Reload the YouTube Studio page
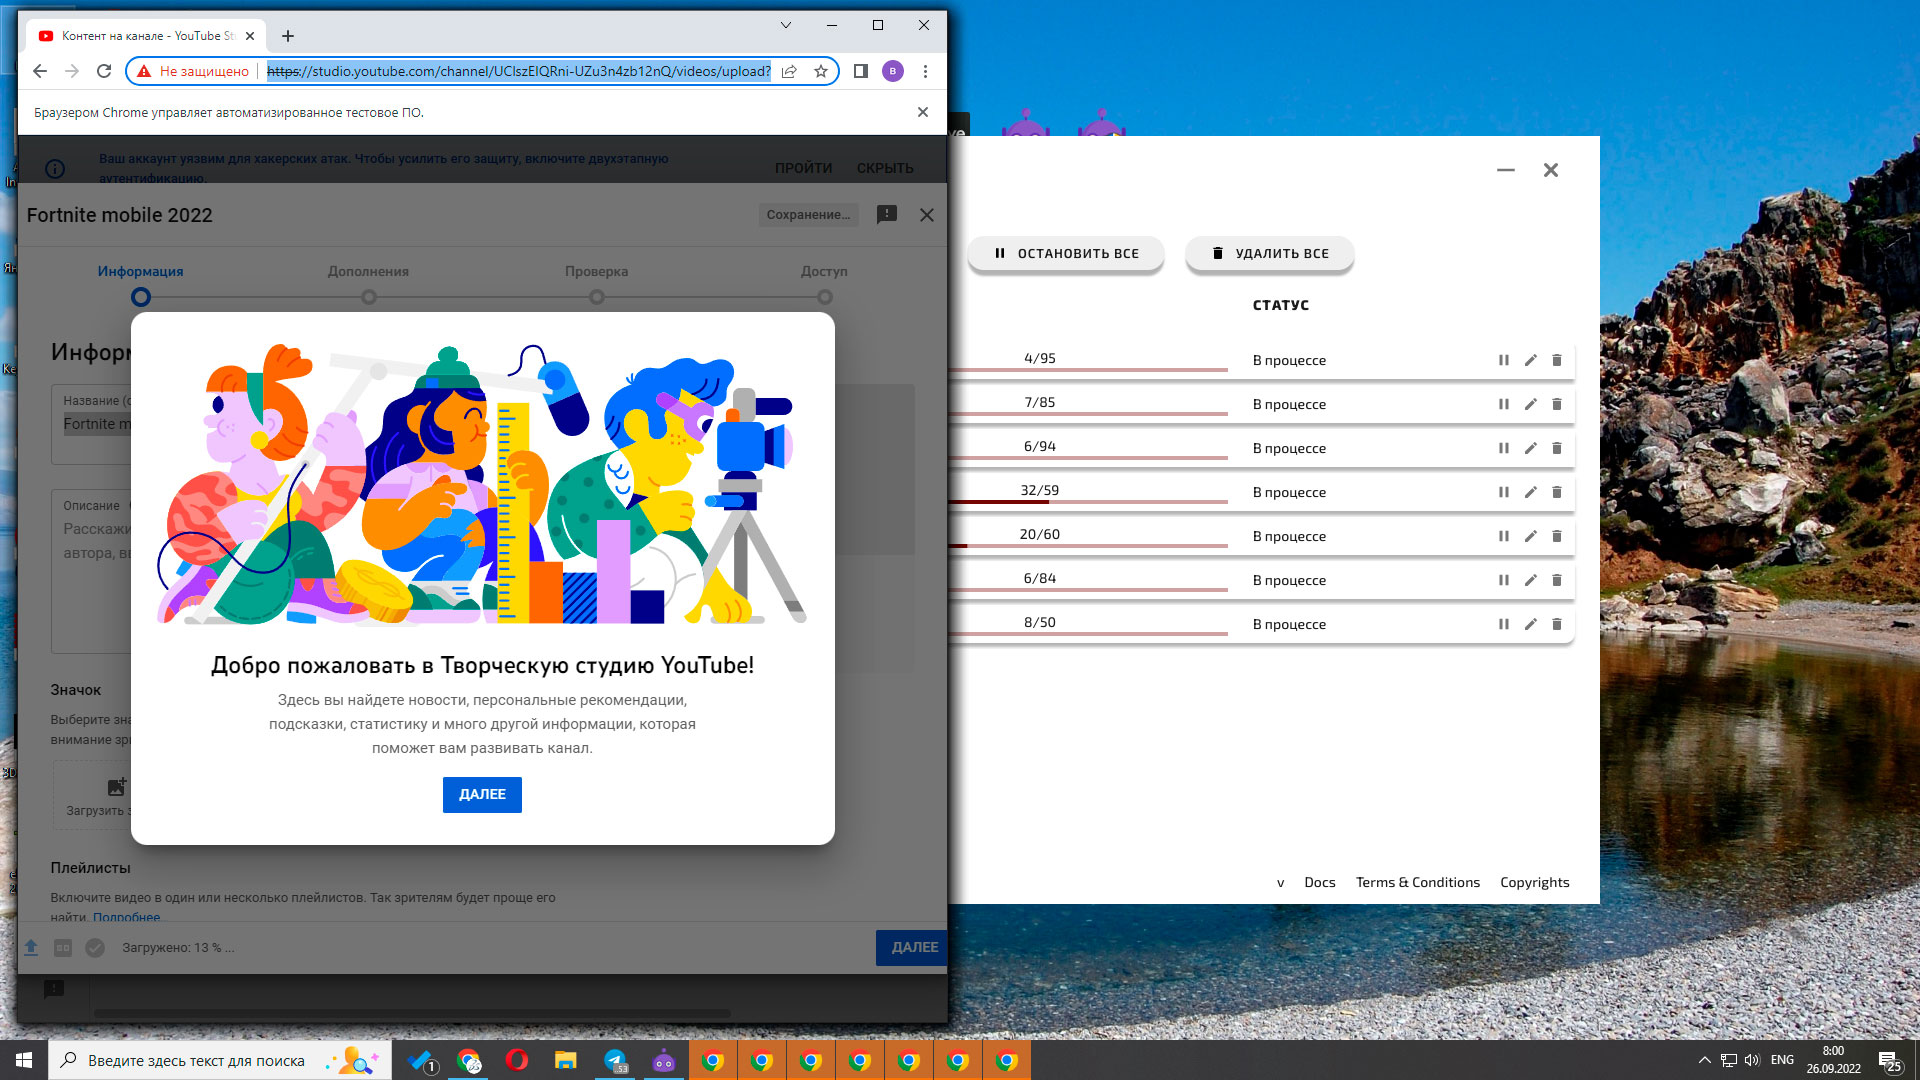 click(x=104, y=71)
